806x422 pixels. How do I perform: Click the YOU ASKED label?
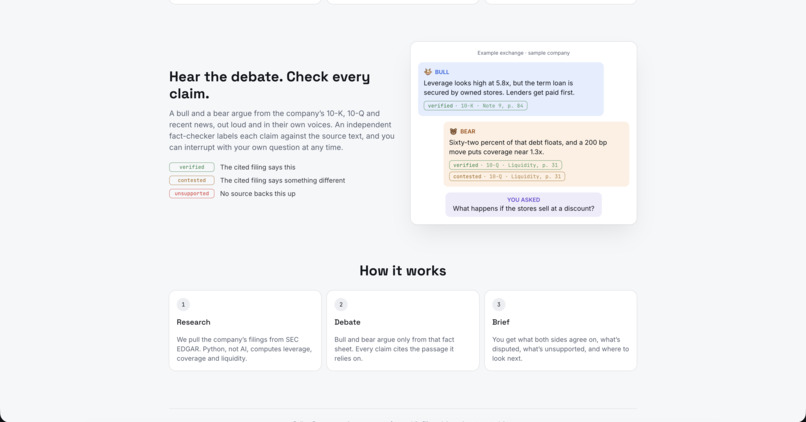point(523,200)
